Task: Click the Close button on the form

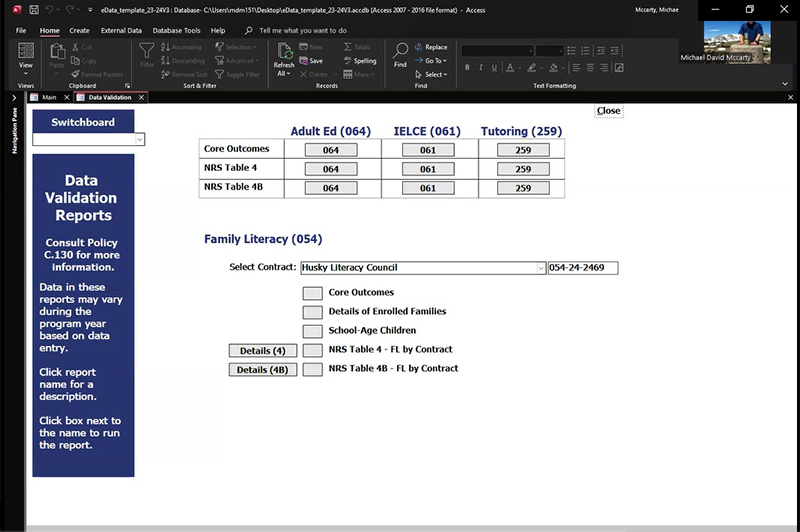Action: (609, 111)
